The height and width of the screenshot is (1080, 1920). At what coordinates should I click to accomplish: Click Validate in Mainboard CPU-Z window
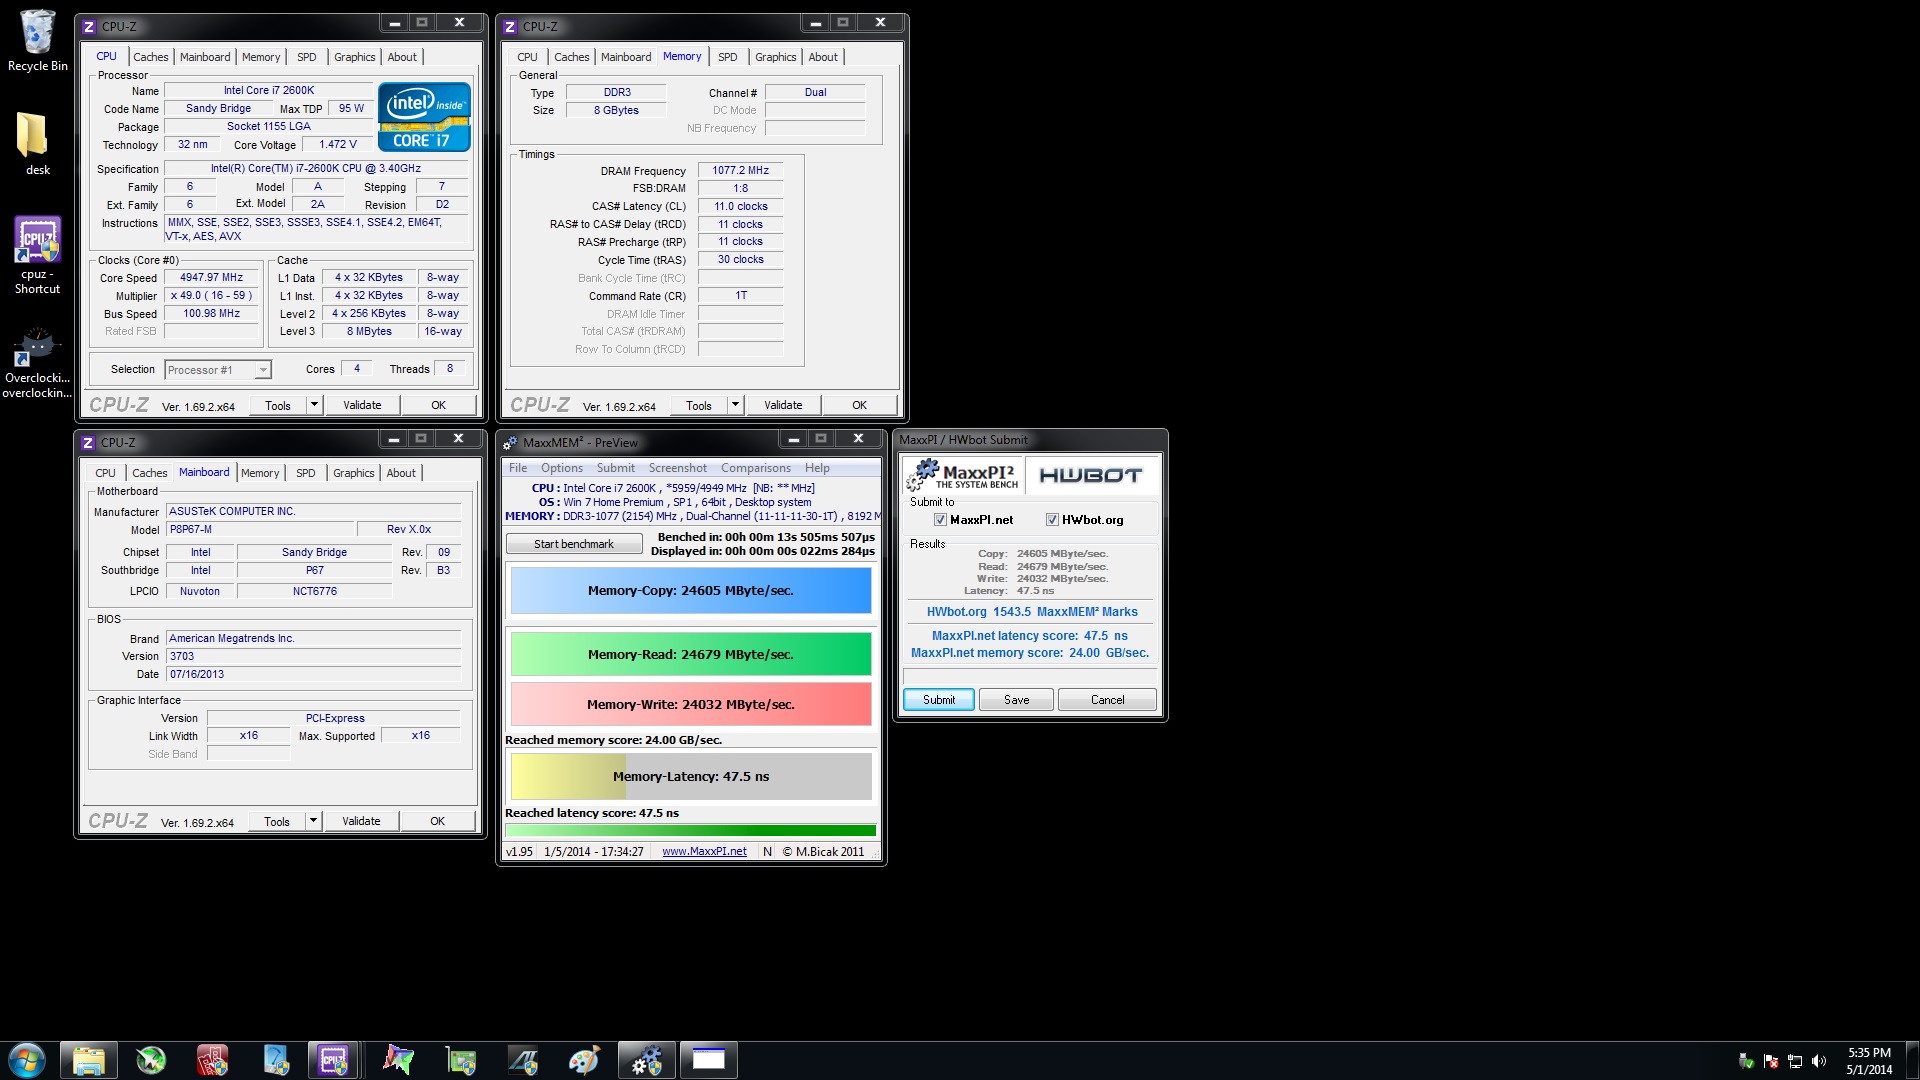coord(361,821)
